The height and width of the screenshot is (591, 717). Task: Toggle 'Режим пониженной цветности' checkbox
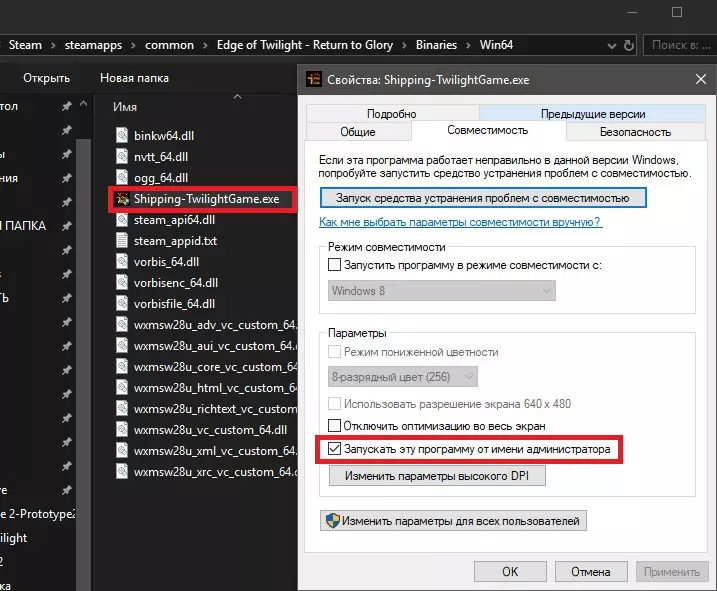334,352
